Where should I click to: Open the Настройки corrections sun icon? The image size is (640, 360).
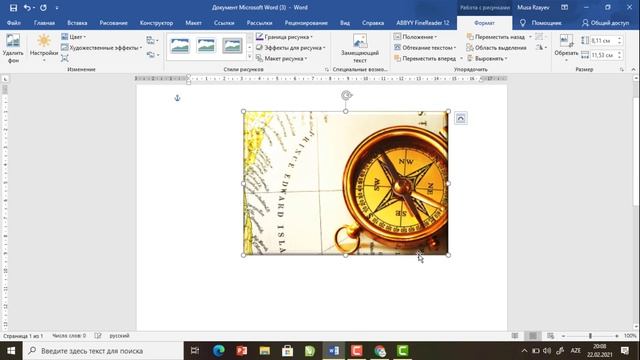click(x=44, y=48)
